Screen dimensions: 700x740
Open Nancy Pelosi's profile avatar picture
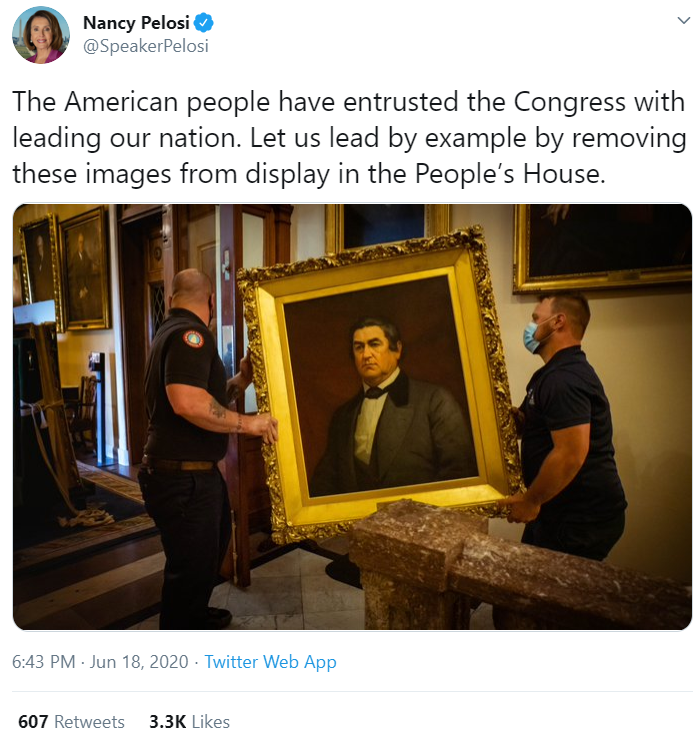(41, 34)
